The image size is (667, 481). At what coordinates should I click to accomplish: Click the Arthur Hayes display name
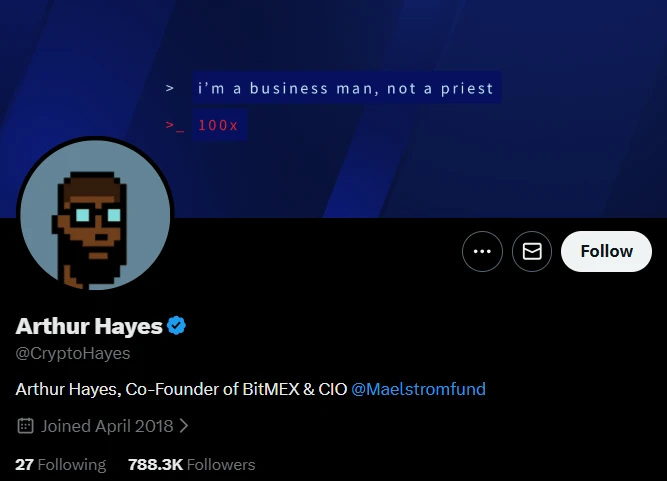[x=89, y=326]
